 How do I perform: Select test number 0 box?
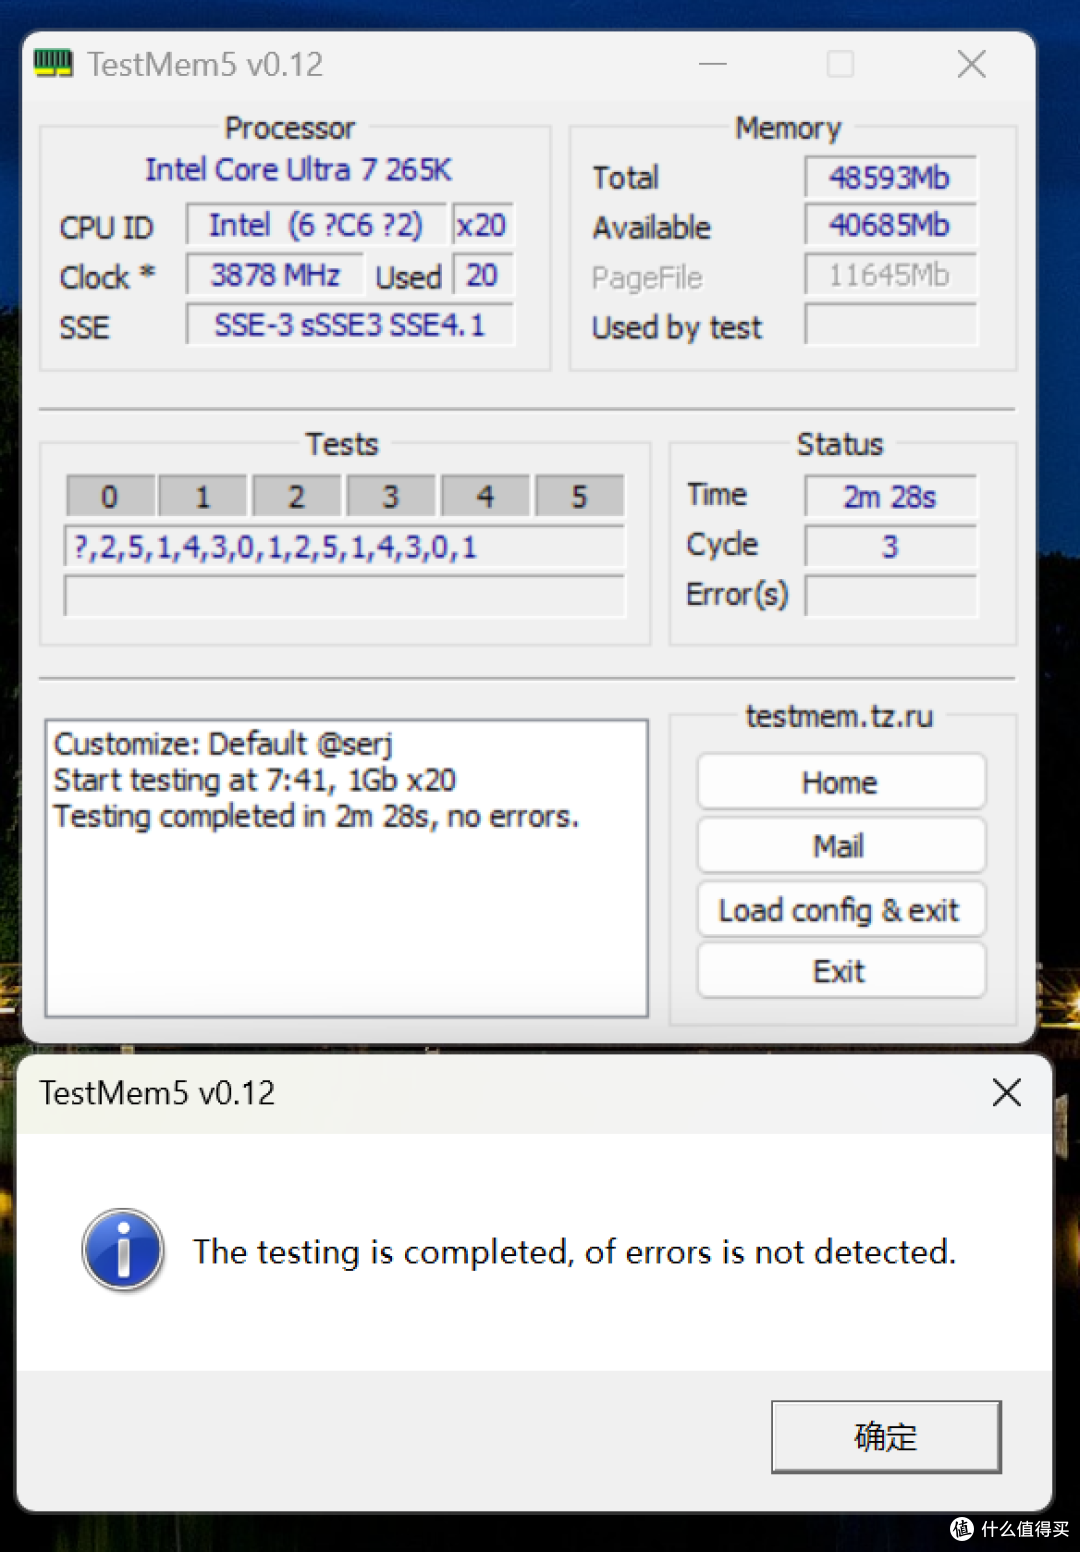pyautogui.click(x=110, y=496)
